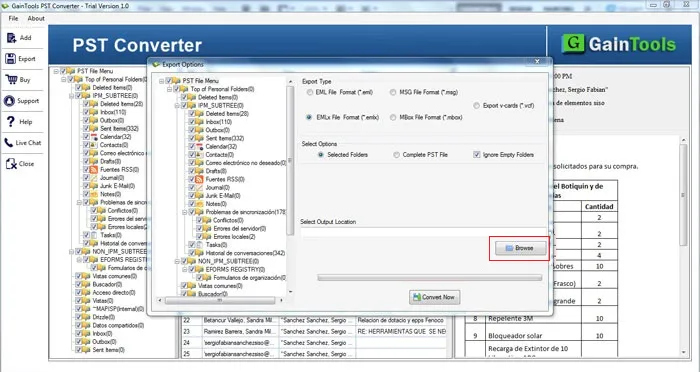Select Deleted Items(28) in dialog tree
The width and height of the screenshot is (700, 372).
click(x=227, y=114)
